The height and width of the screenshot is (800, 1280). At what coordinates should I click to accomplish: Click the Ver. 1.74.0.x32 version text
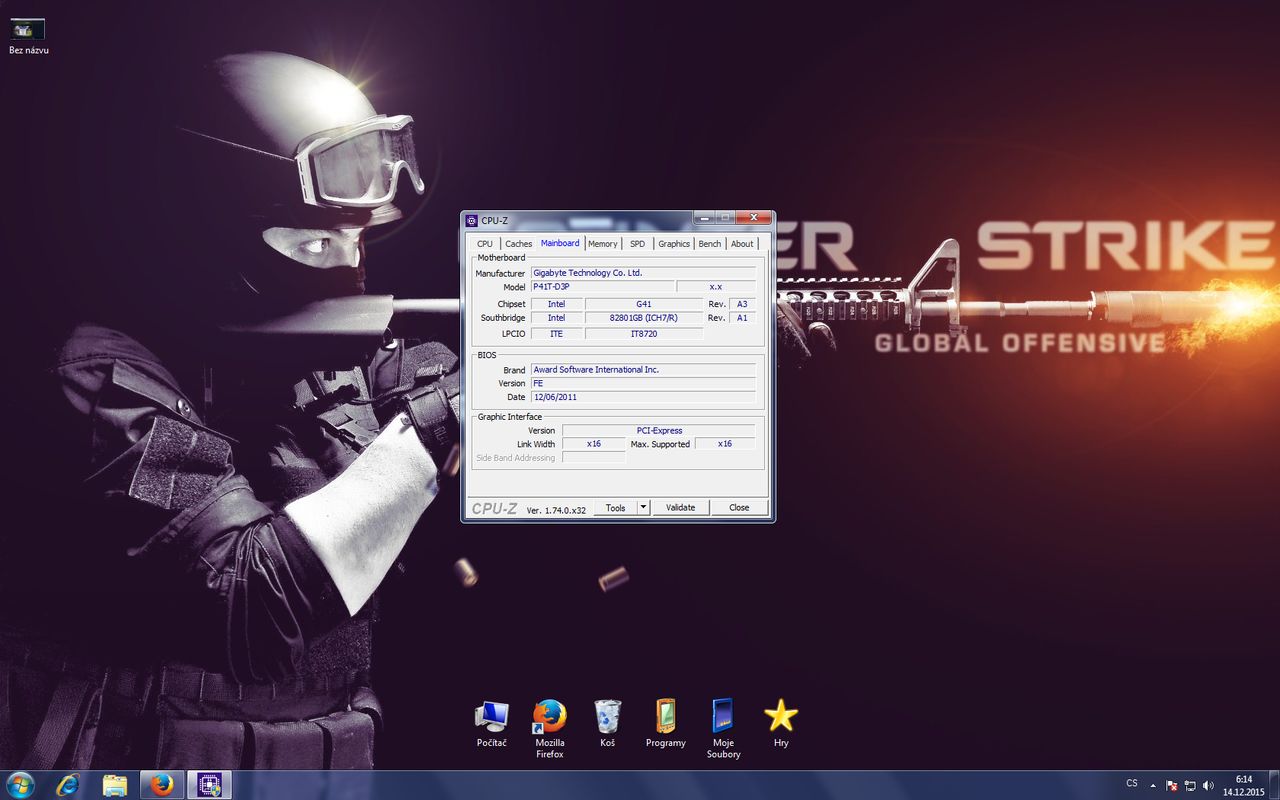point(556,509)
